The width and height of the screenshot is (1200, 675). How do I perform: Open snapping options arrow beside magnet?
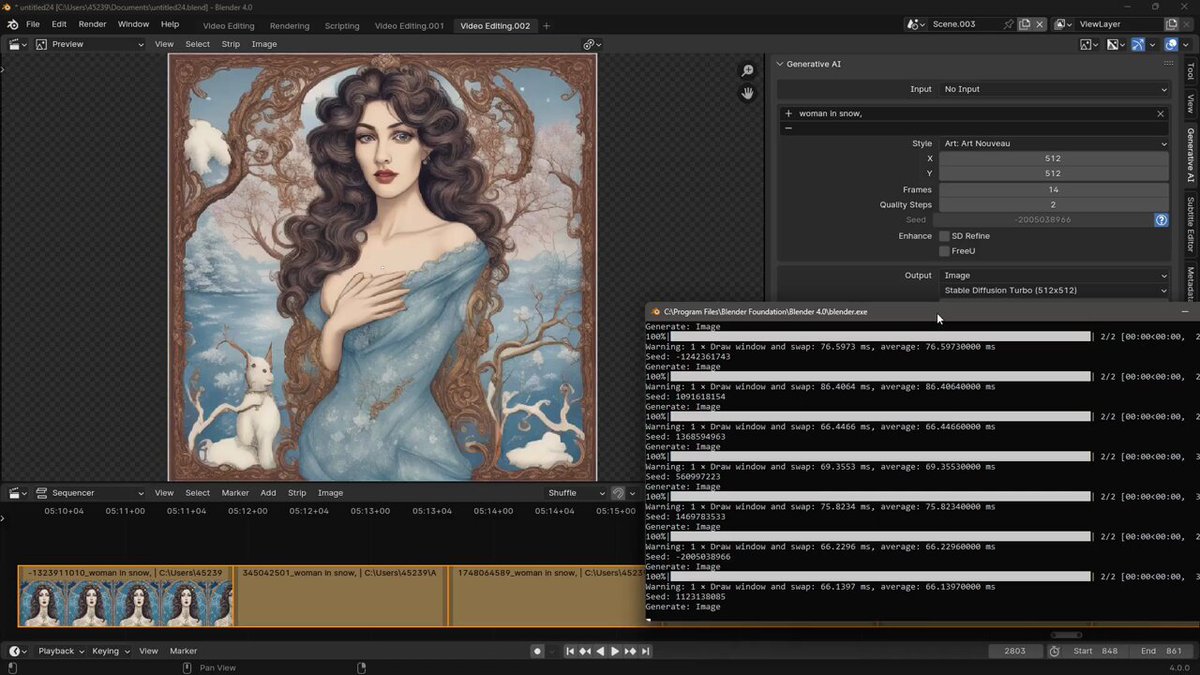click(632, 493)
